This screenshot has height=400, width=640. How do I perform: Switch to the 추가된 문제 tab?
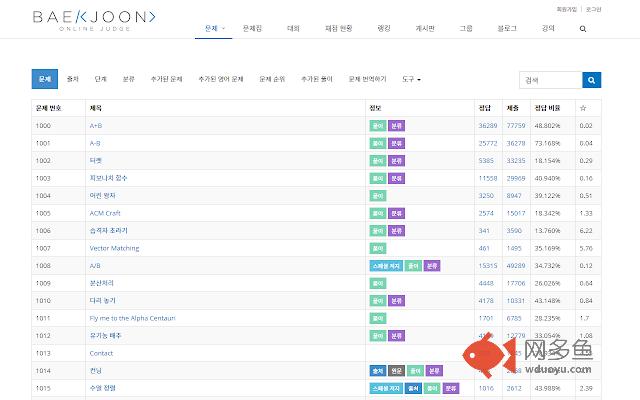167,79
